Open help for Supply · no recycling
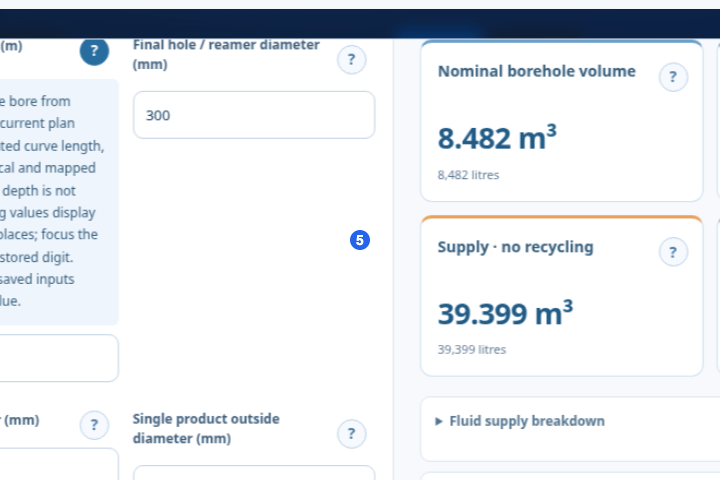720x480 pixels. [x=673, y=252]
